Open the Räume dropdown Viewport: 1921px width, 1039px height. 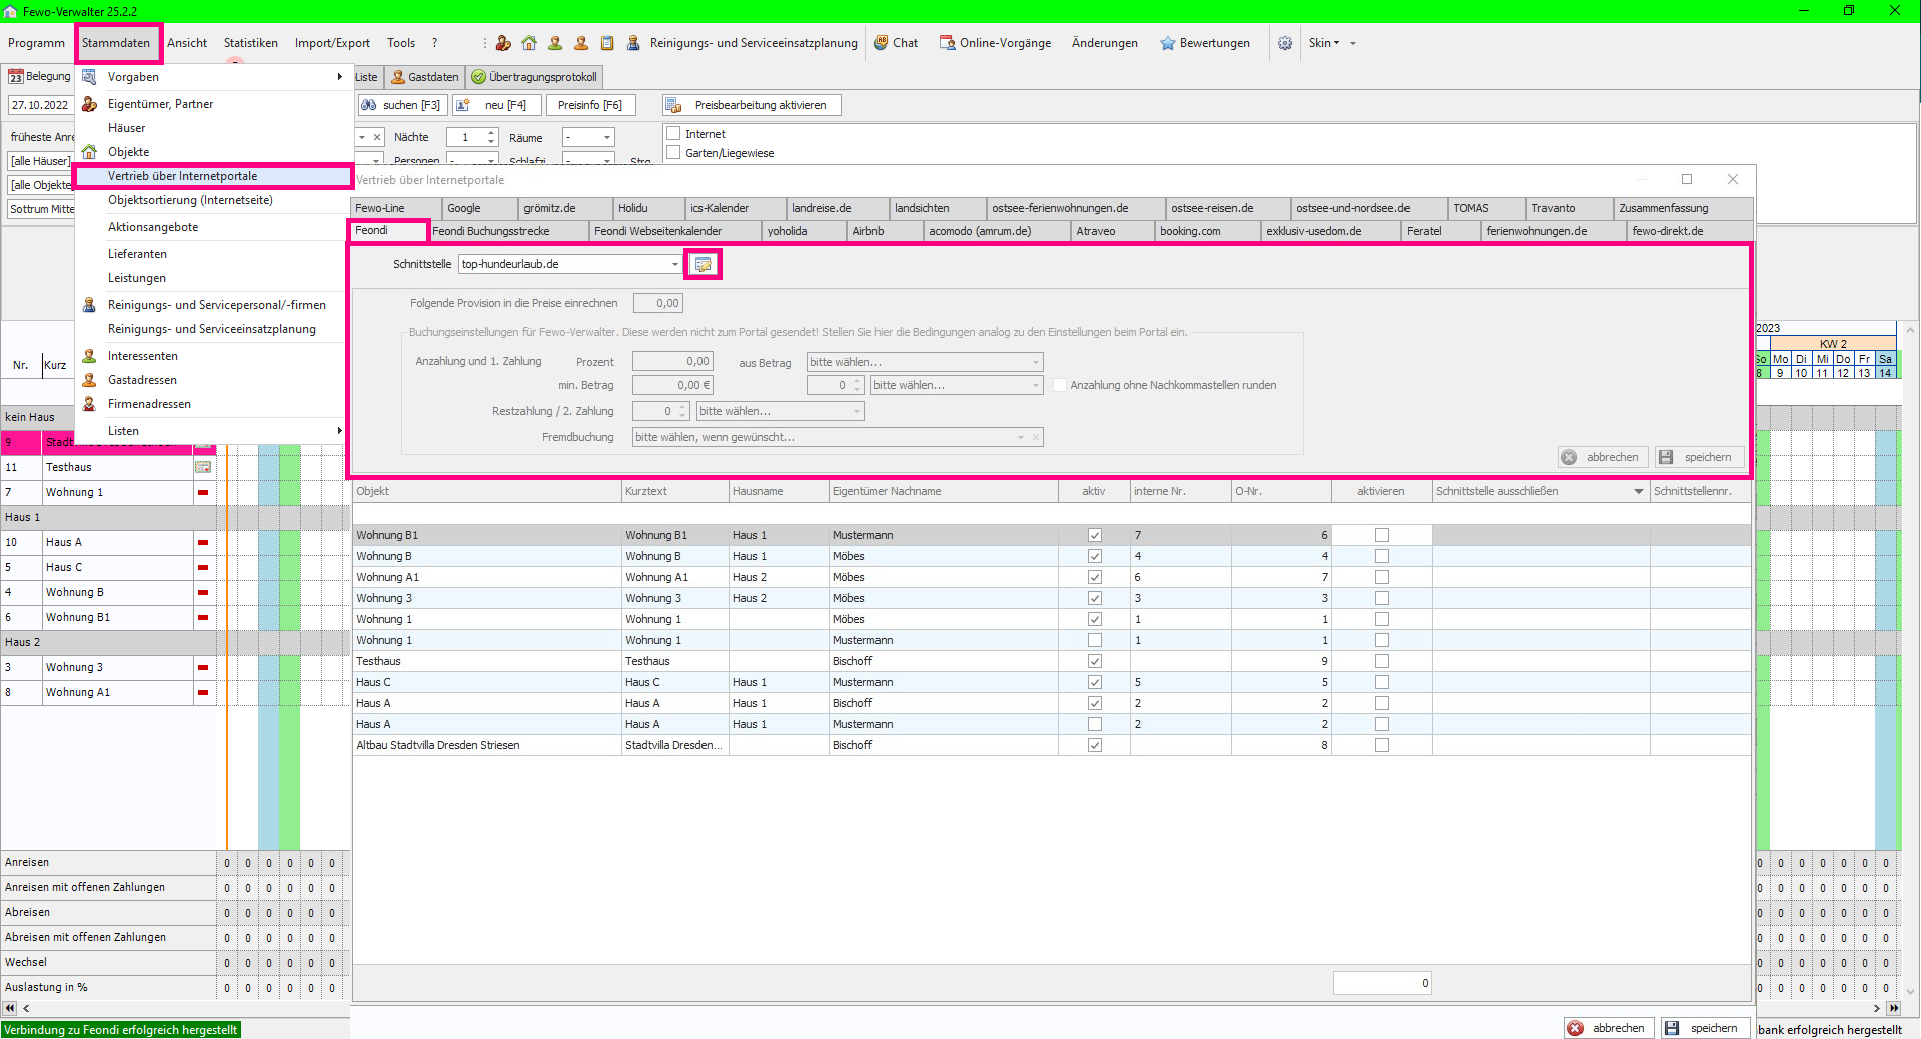[607, 137]
